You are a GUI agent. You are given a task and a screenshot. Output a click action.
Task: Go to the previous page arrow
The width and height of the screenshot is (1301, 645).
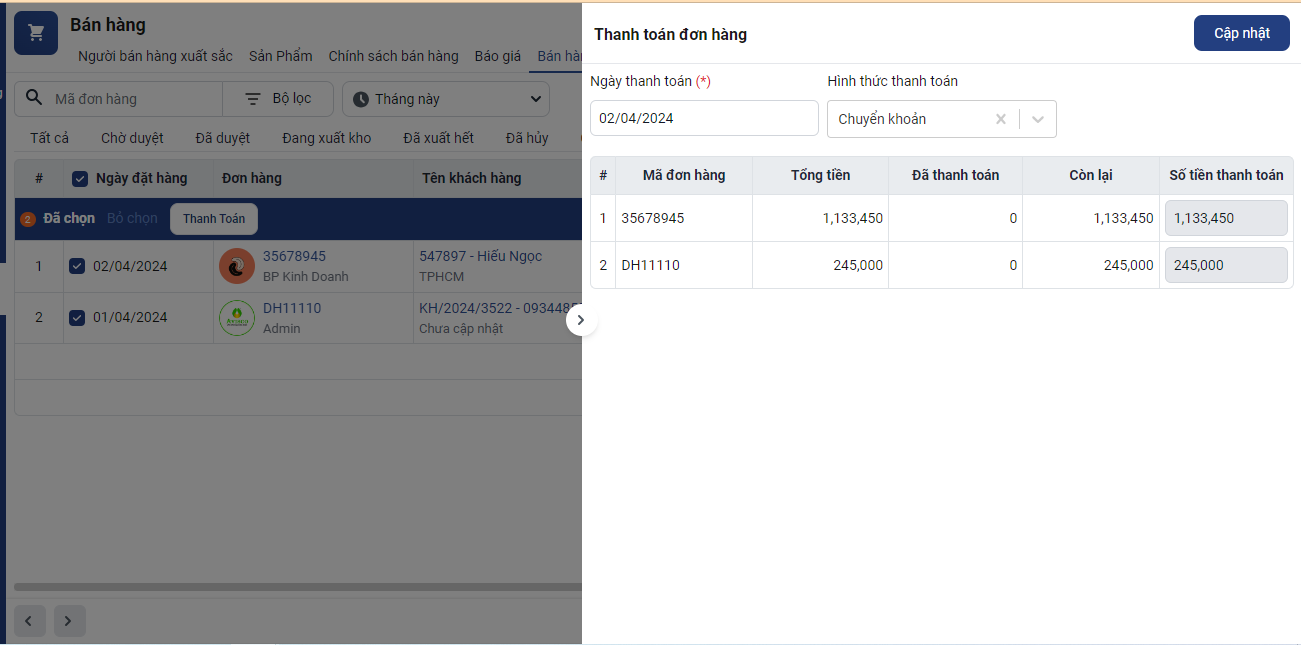pyautogui.click(x=28, y=621)
